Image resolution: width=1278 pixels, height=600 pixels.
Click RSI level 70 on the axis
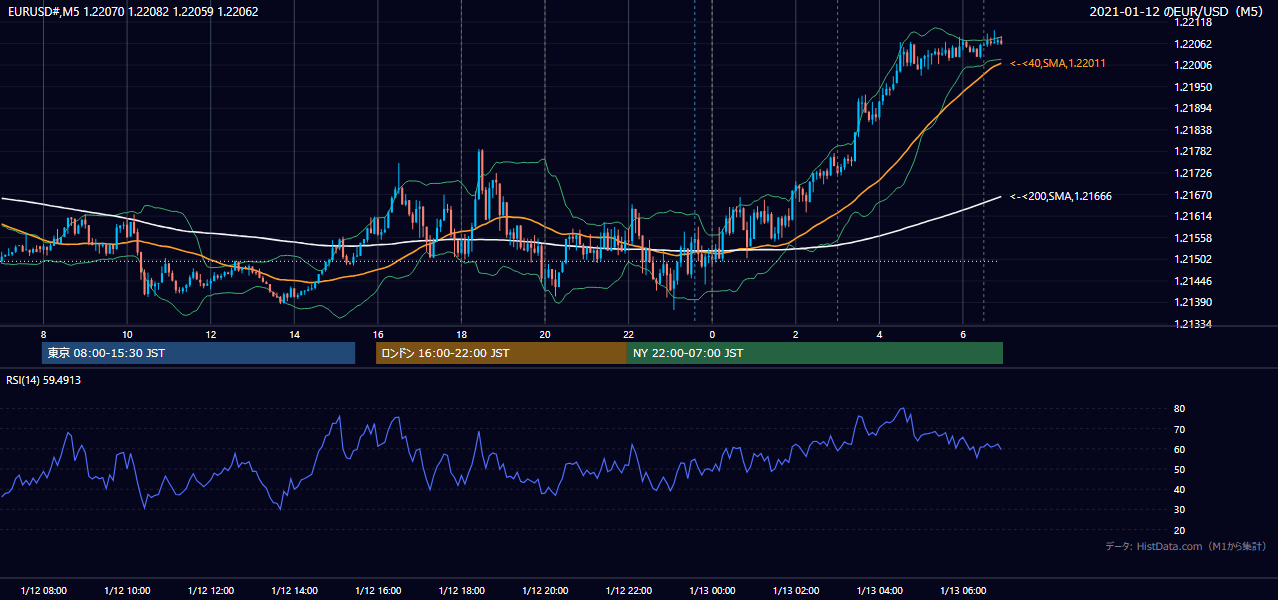(x=1179, y=429)
